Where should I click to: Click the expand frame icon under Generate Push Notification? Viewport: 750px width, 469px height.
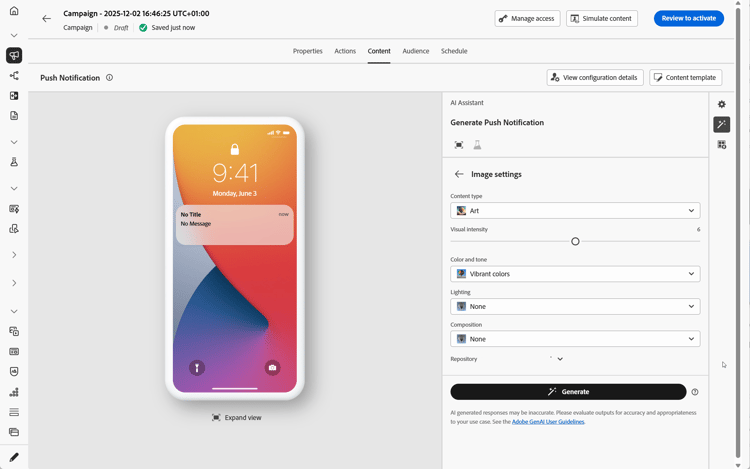click(459, 145)
